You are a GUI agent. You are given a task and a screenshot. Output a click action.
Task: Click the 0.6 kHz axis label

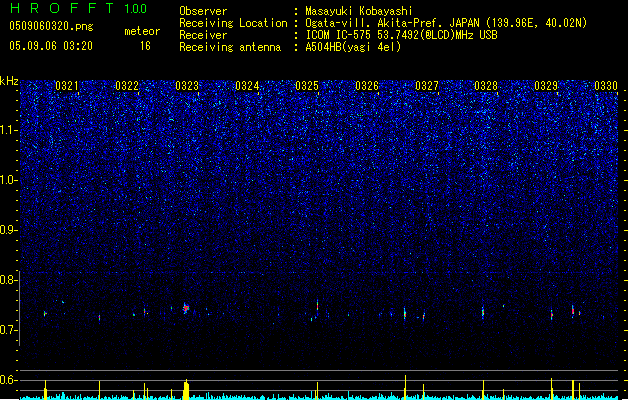[x=9, y=380]
